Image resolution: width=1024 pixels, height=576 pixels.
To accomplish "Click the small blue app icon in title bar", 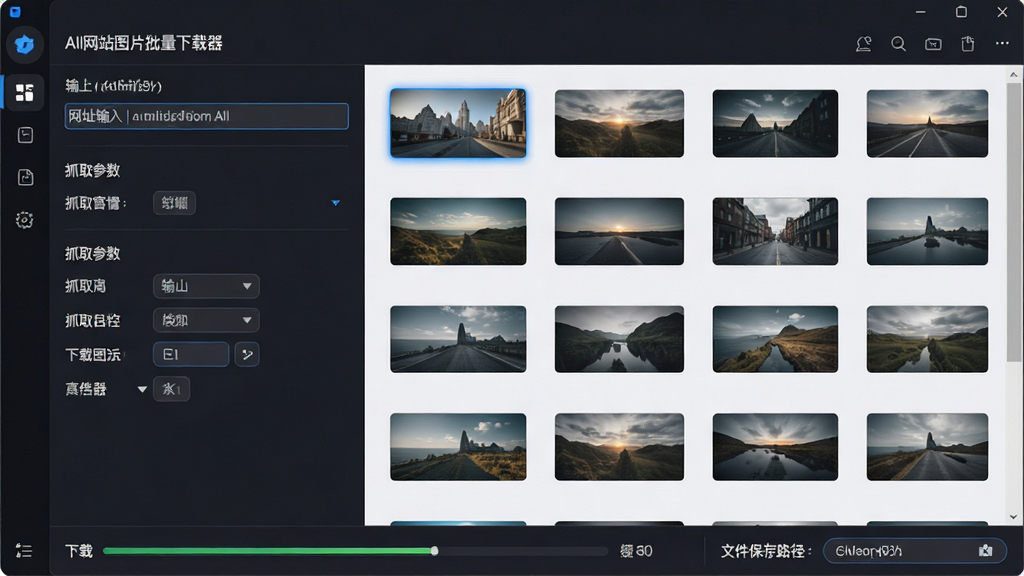I will tap(15, 12).
